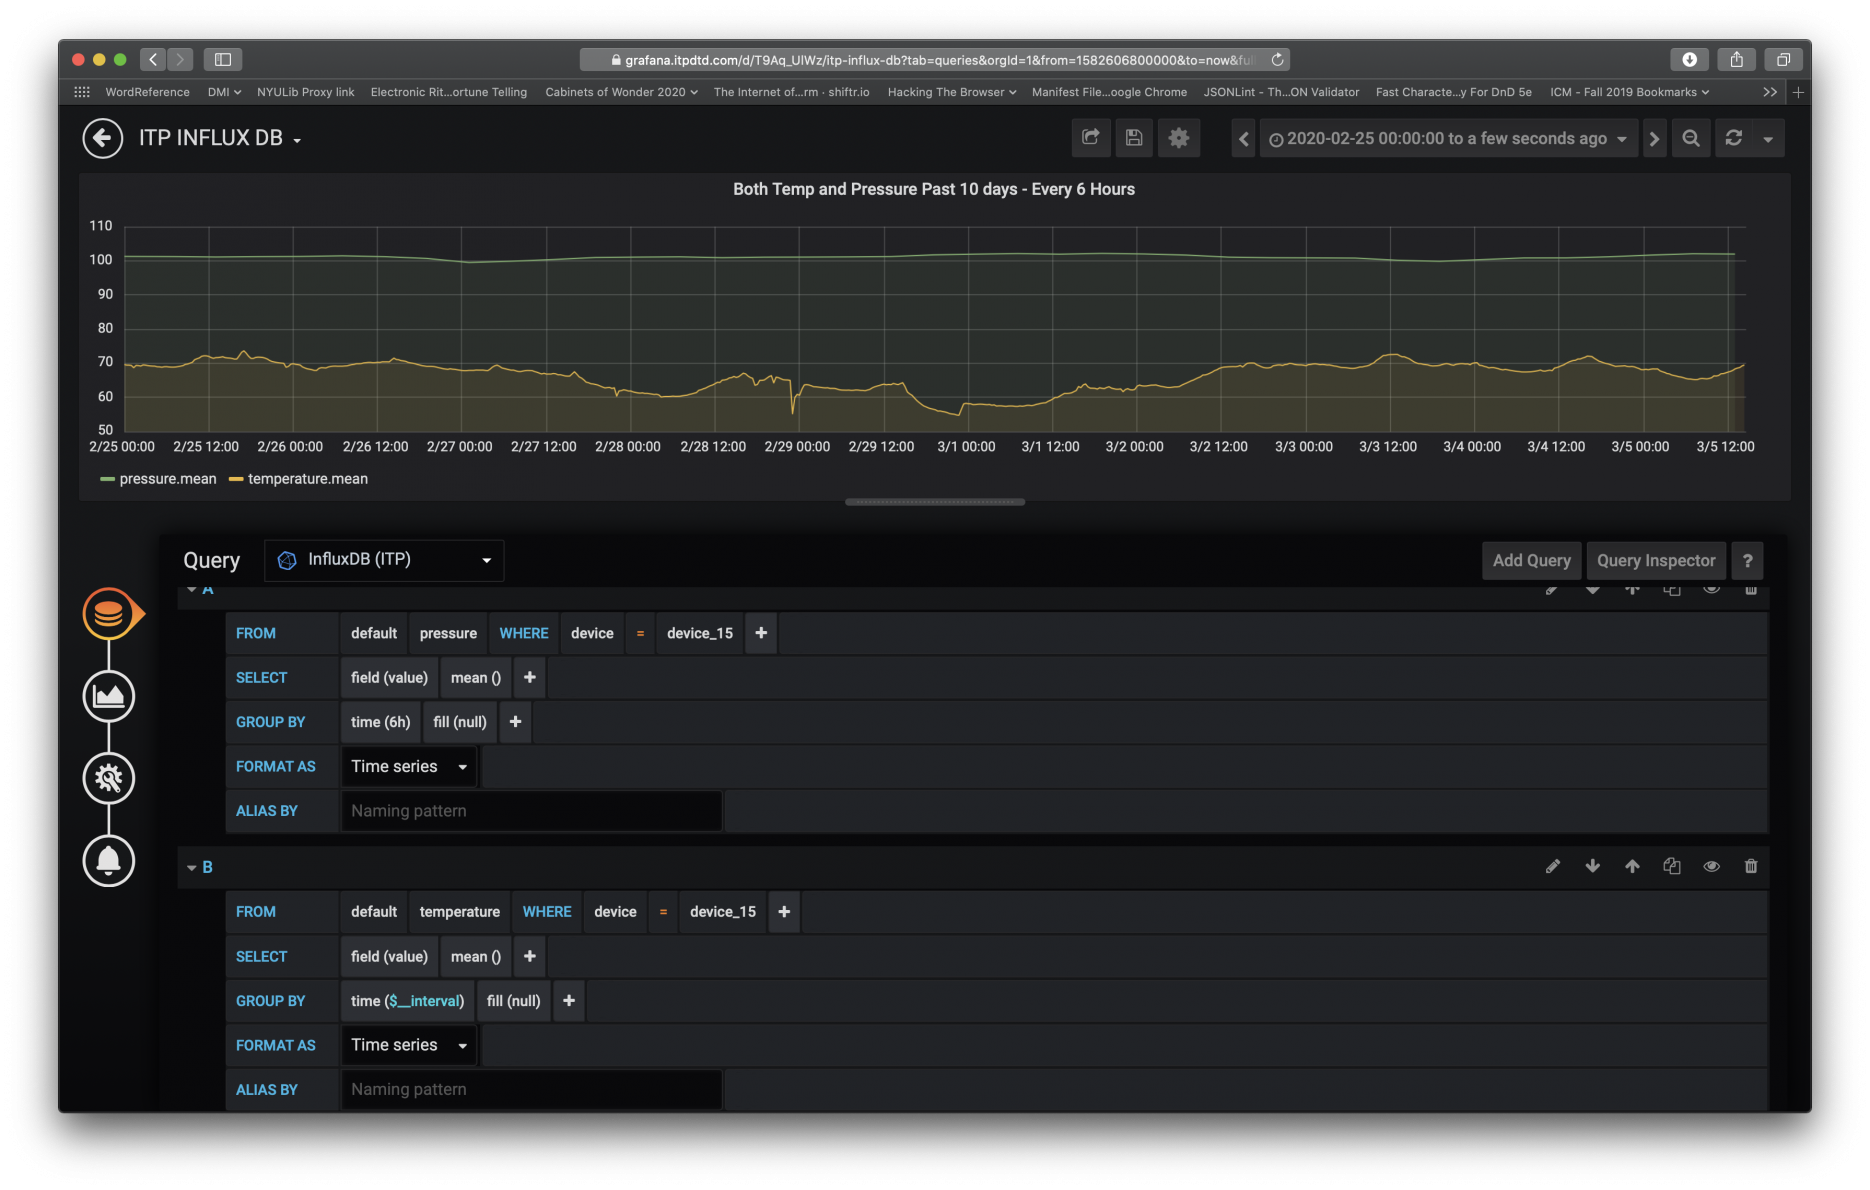Toggle edit mode for query B with the pencil icon
This screenshot has width=1870, height=1190.
1553,866
